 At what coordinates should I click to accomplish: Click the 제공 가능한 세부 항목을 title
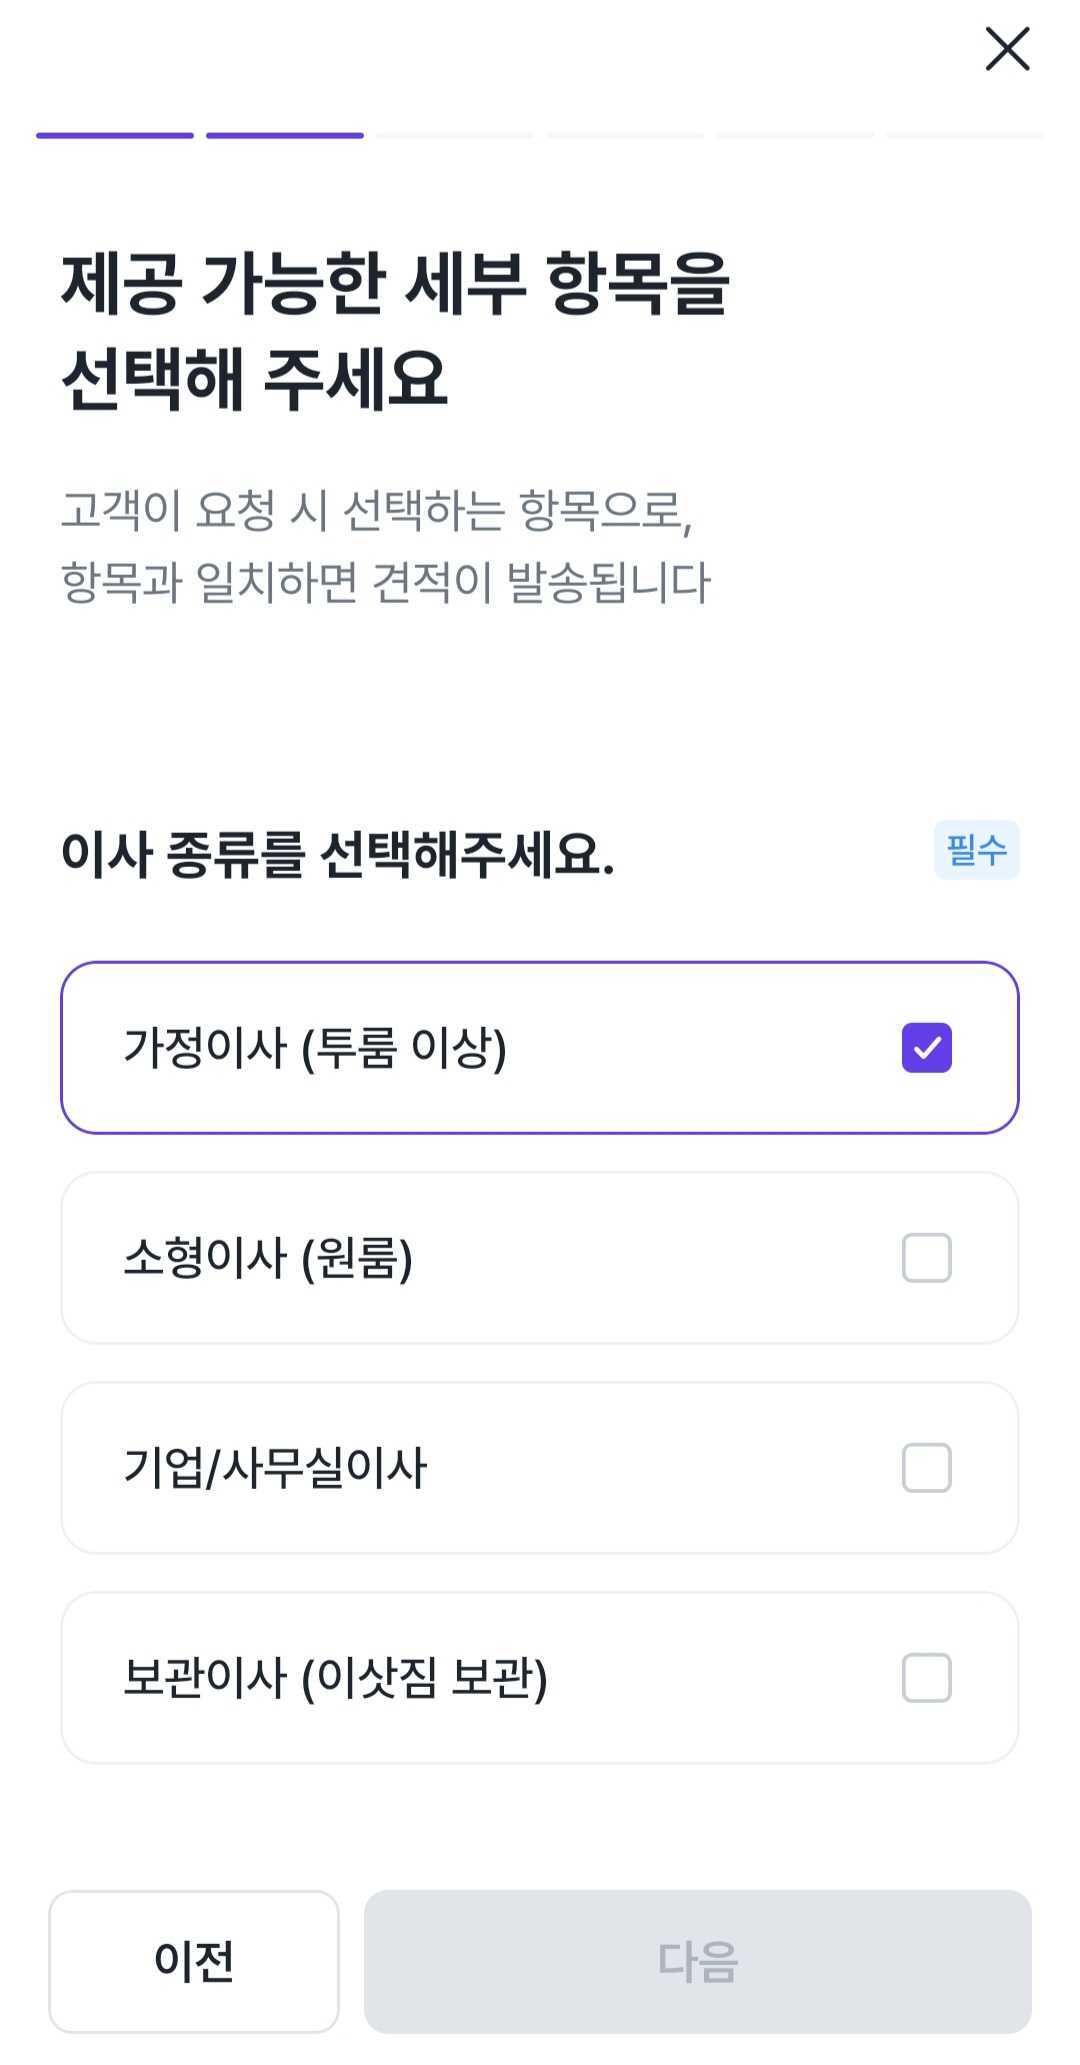[x=395, y=284]
